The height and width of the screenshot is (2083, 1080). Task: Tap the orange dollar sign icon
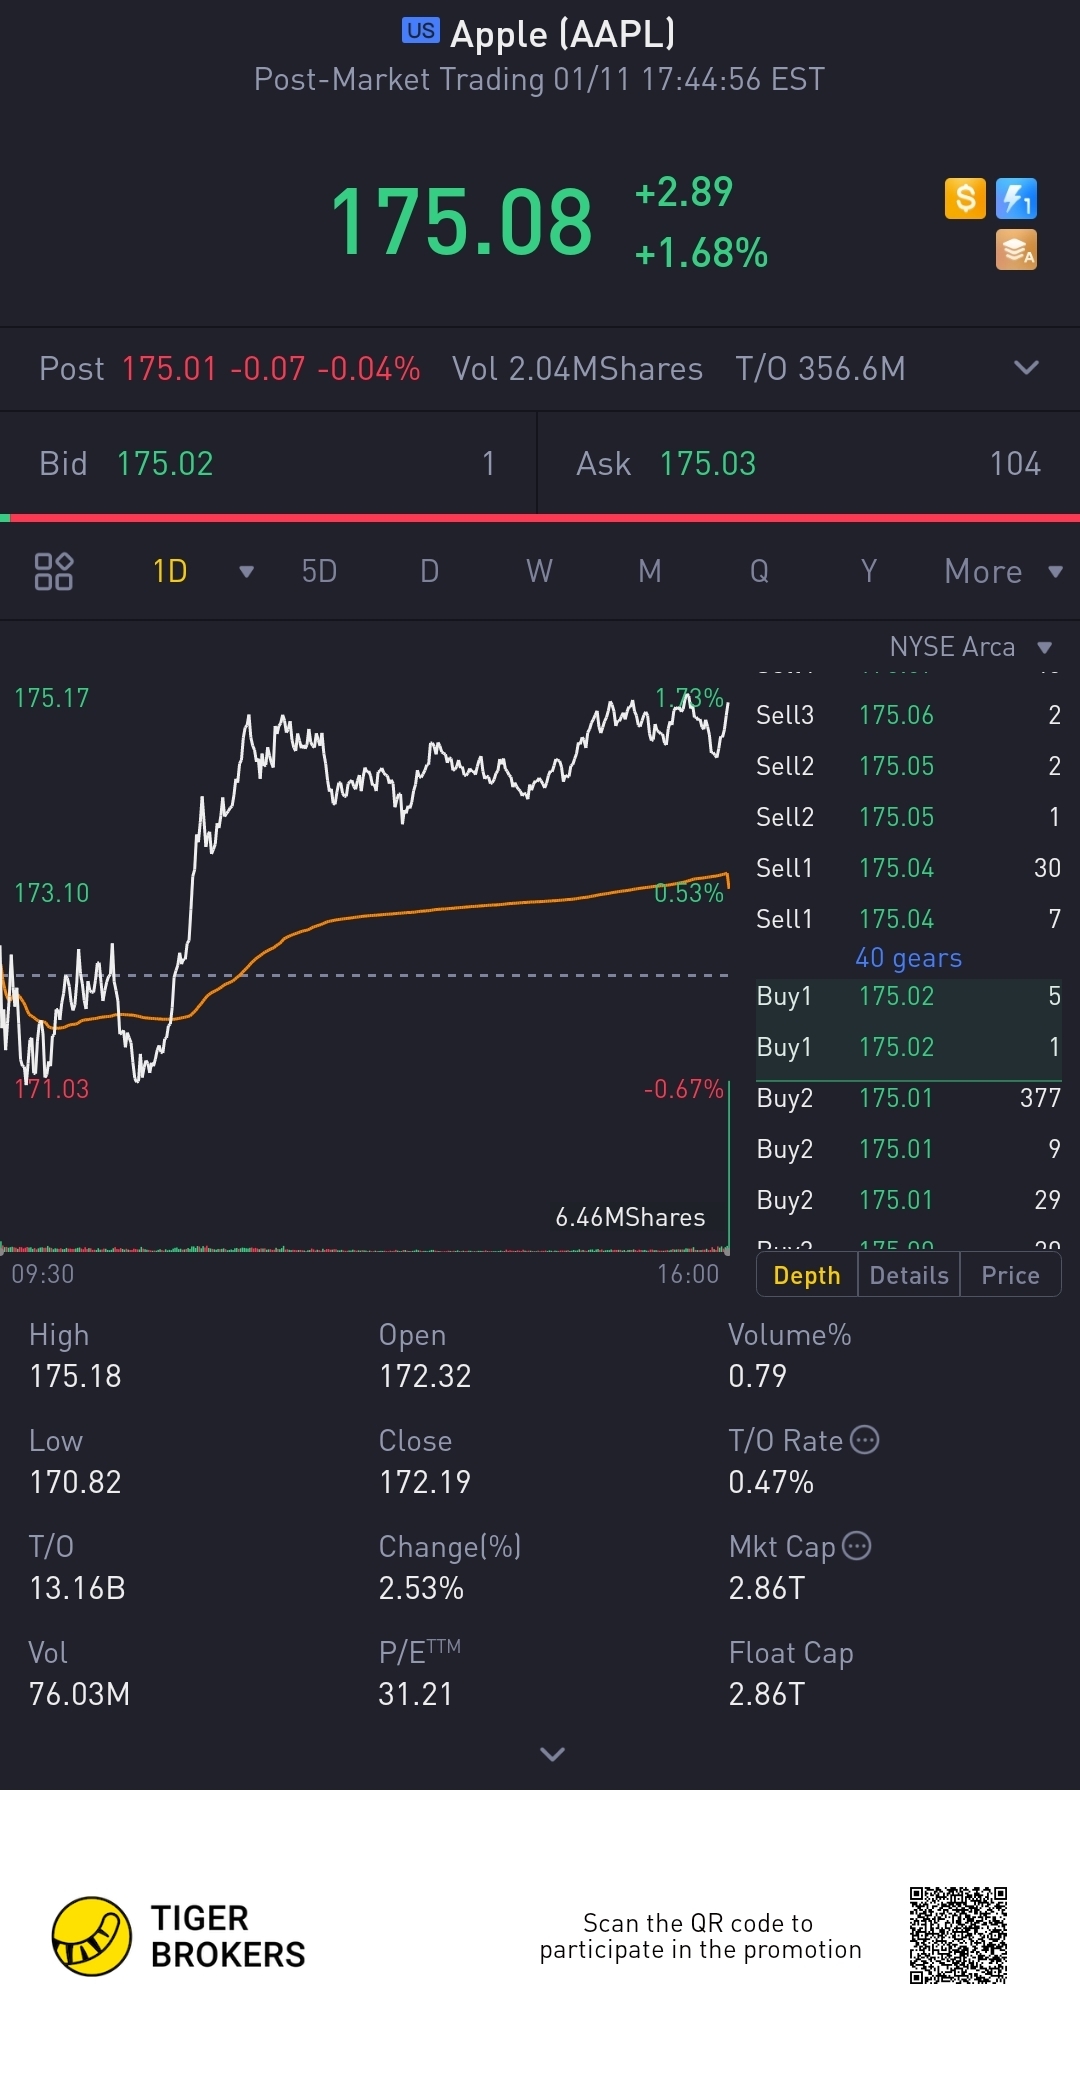pos(965,198)
